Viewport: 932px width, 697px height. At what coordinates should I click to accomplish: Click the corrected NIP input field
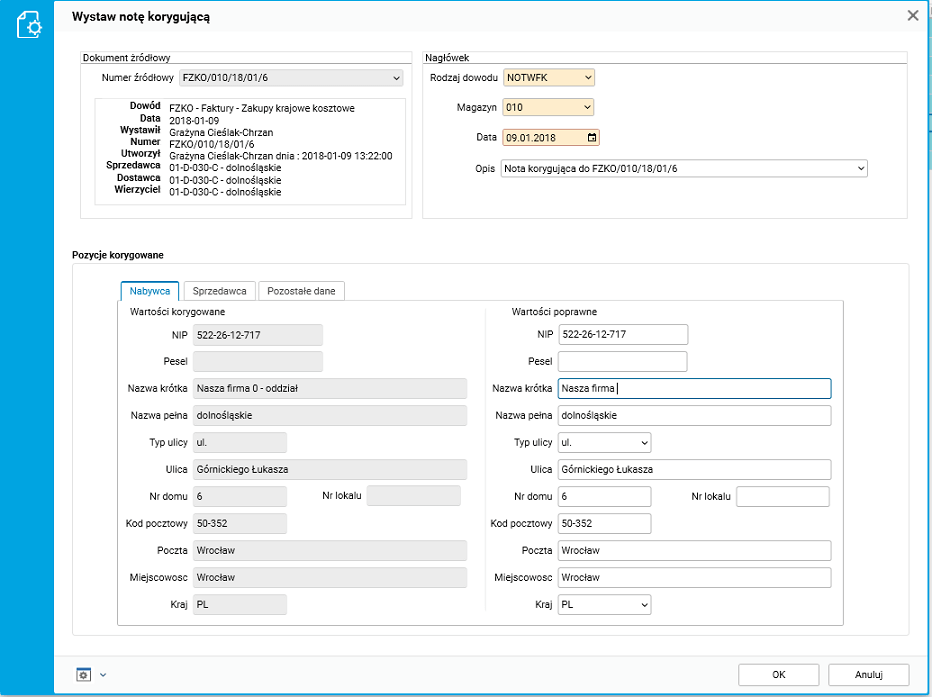coord(622,335)
